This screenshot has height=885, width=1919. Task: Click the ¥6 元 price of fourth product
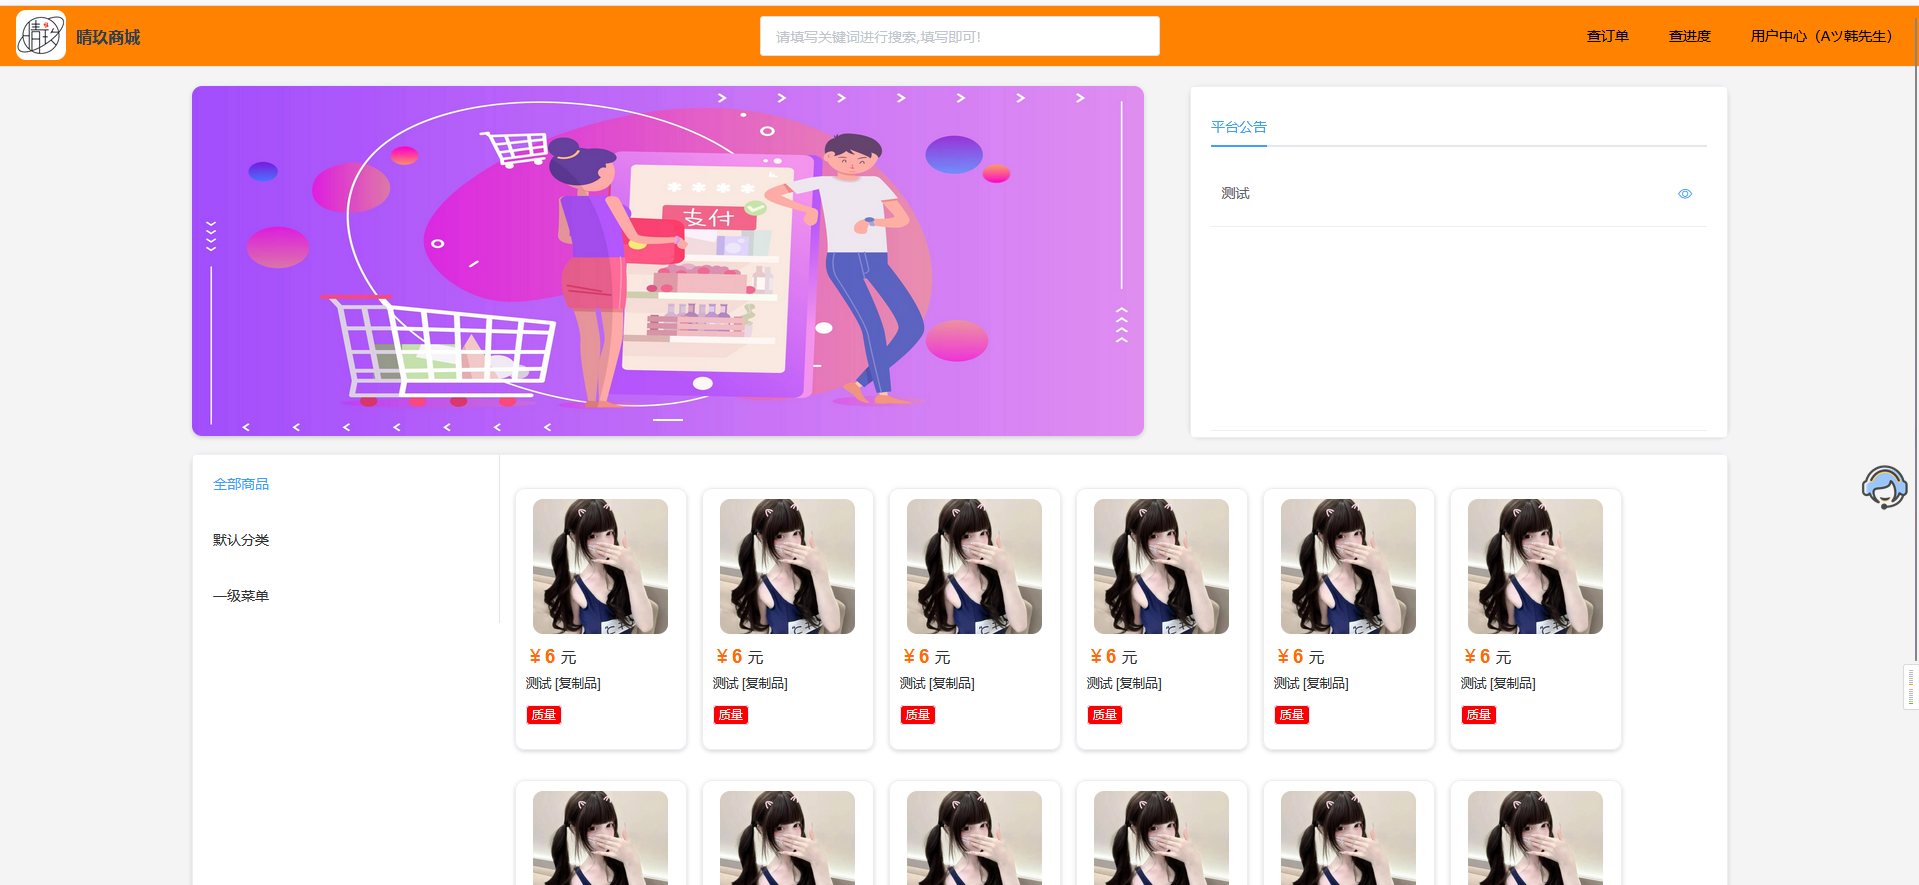(1113, 657)
